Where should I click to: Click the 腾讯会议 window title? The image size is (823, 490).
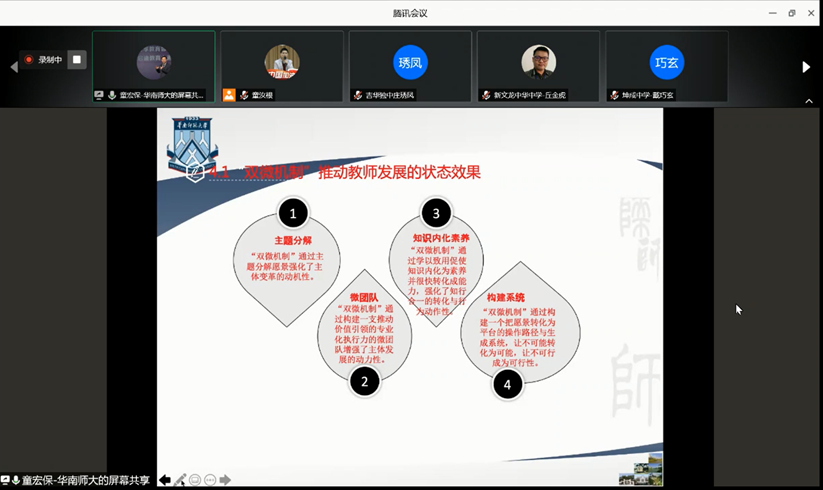click(410, 13)
